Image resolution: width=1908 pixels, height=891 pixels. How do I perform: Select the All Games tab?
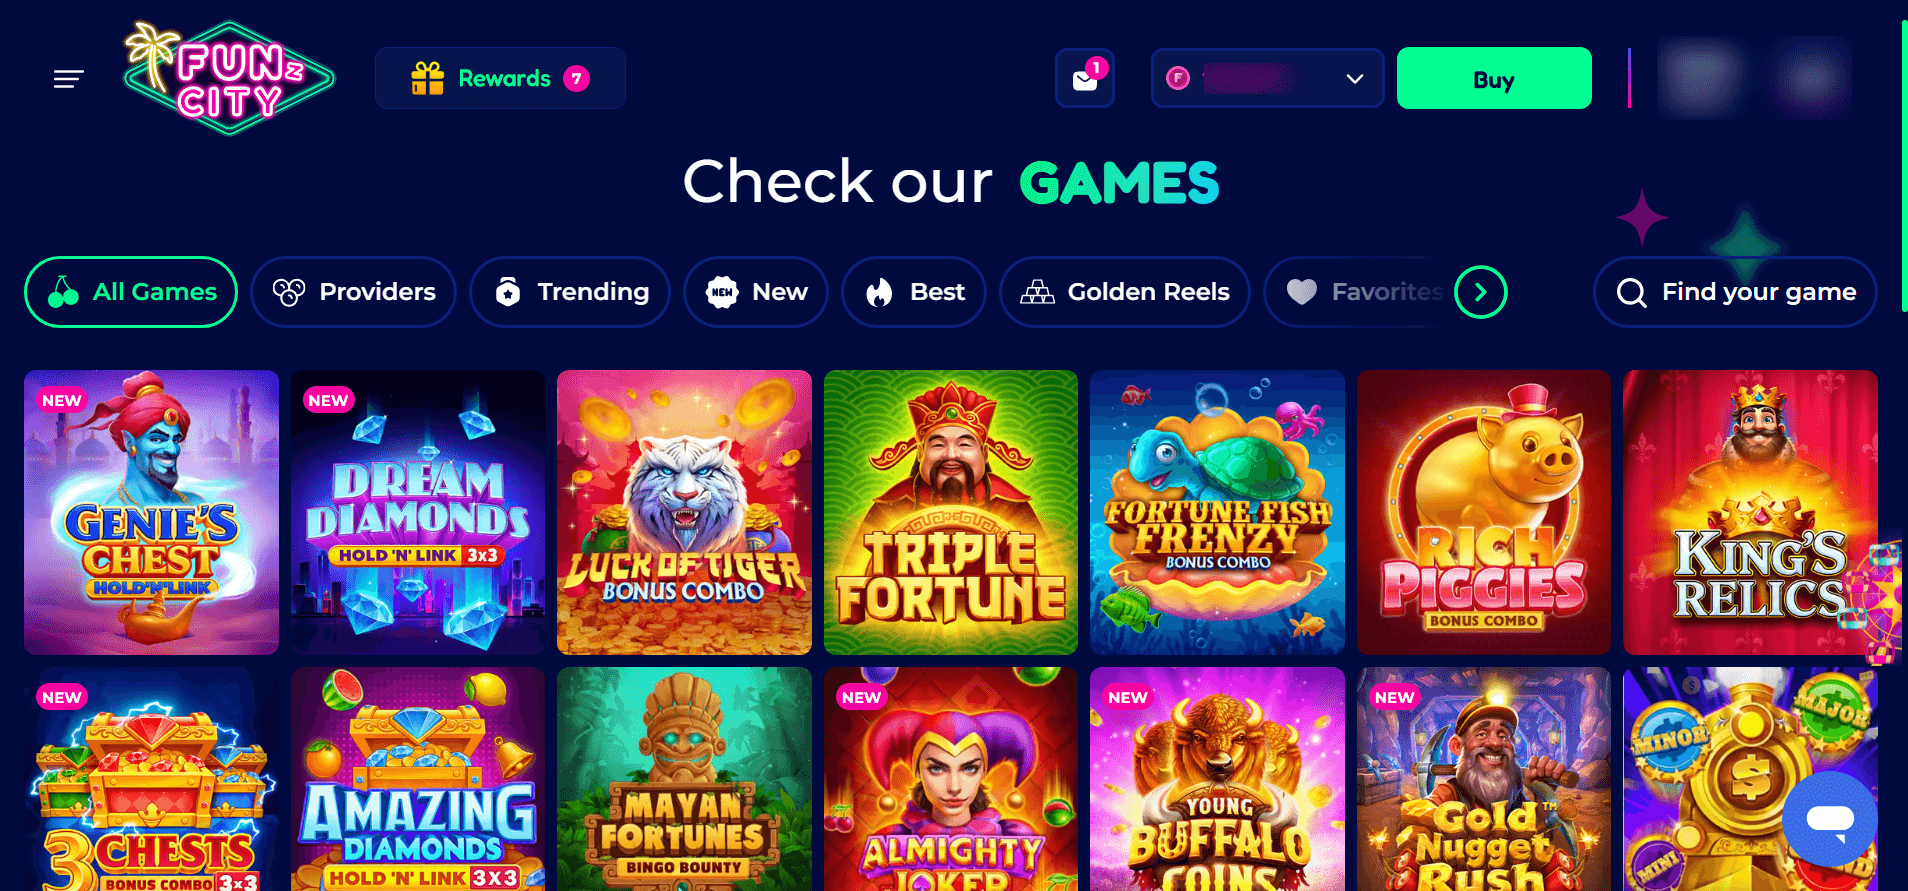pyautogui.click(x=131, y=292)
